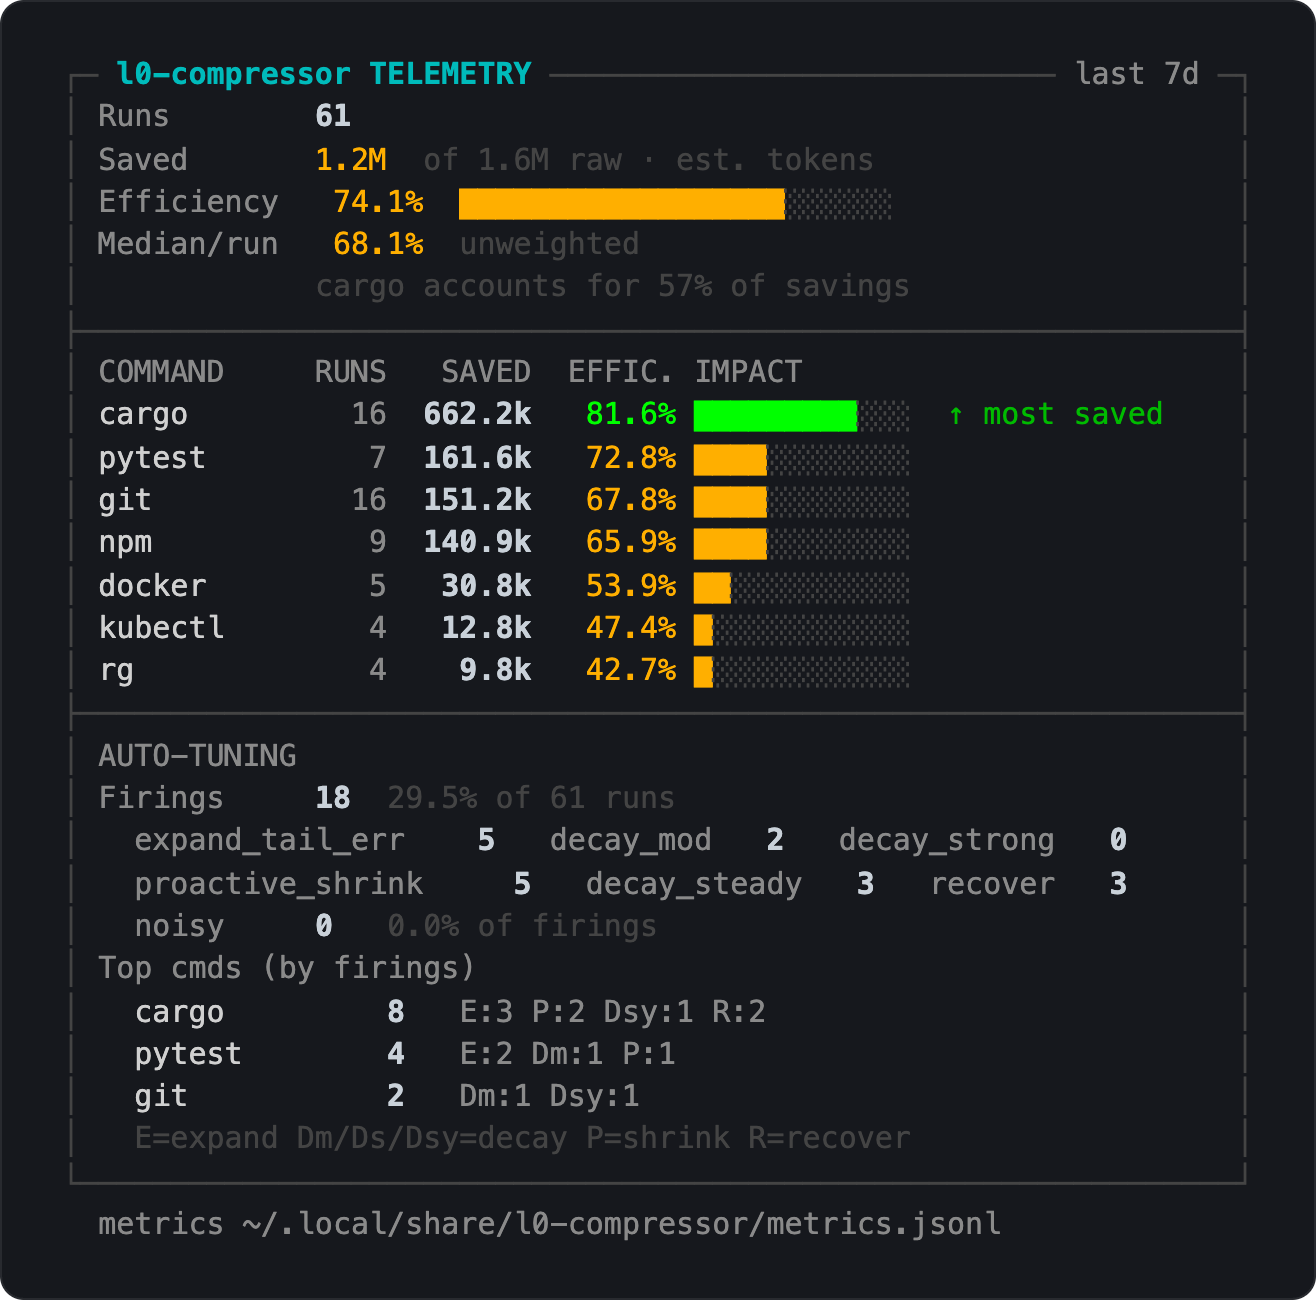Screen dimensions: 1316x1300
Task: Click '0.0% of firings' note
Action: click(x=522, y=926)
